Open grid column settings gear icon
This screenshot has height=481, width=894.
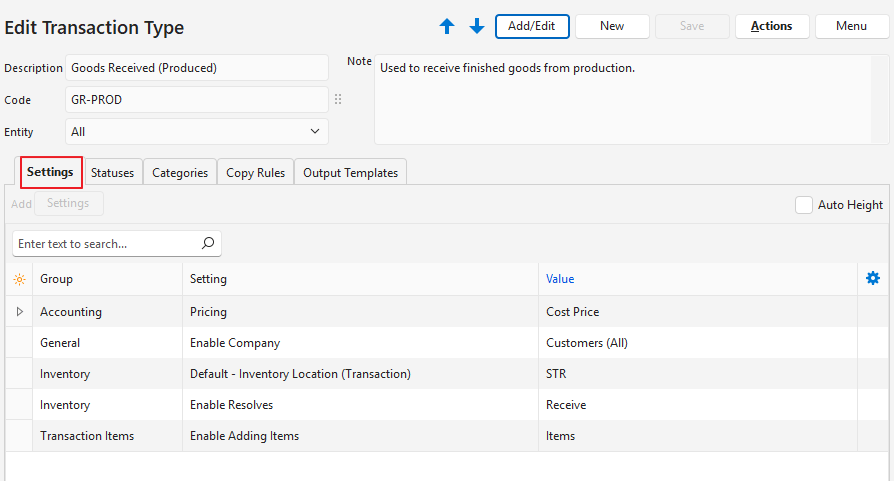[872, 279]
